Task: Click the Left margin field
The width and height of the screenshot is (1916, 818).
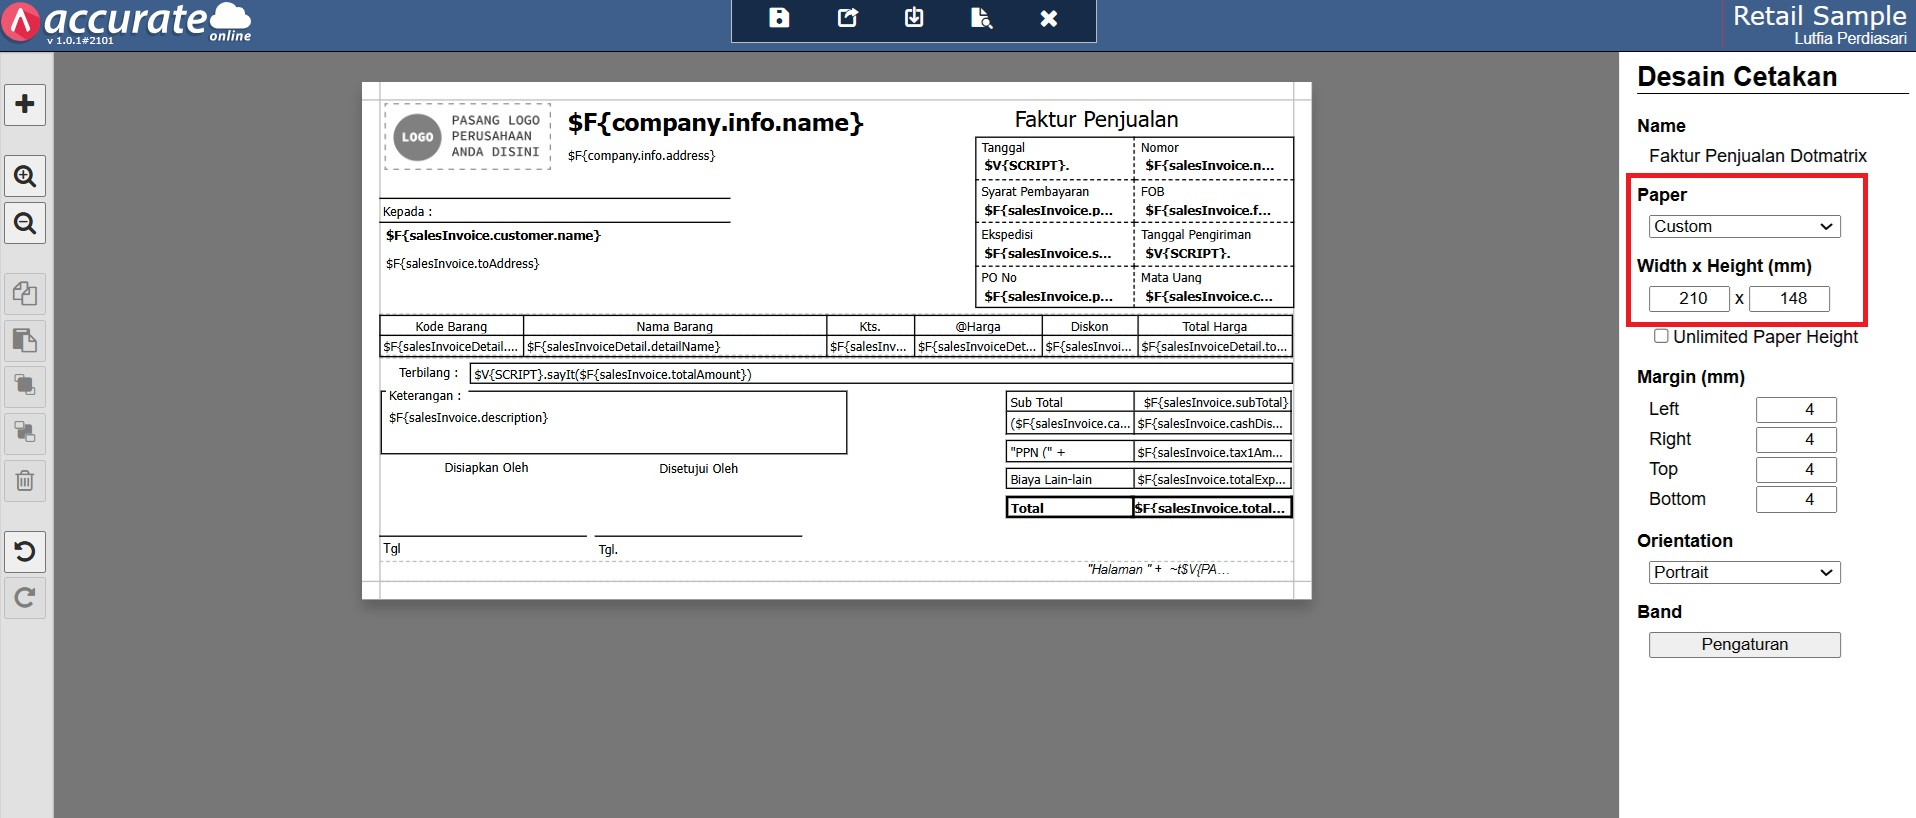Action: click(x=1796, y=410)
